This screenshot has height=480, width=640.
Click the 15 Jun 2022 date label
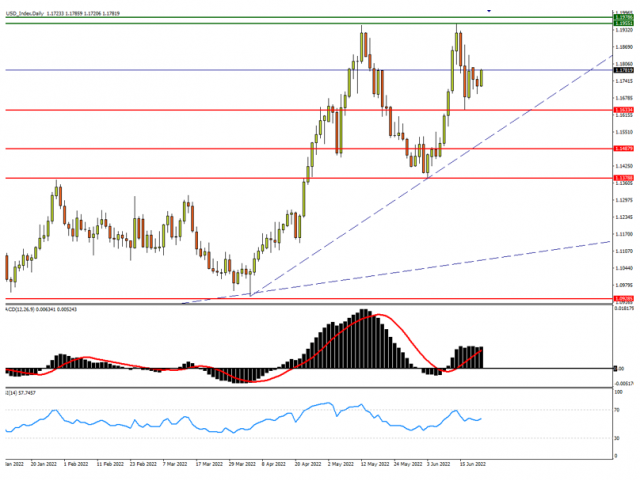(472, 465)
